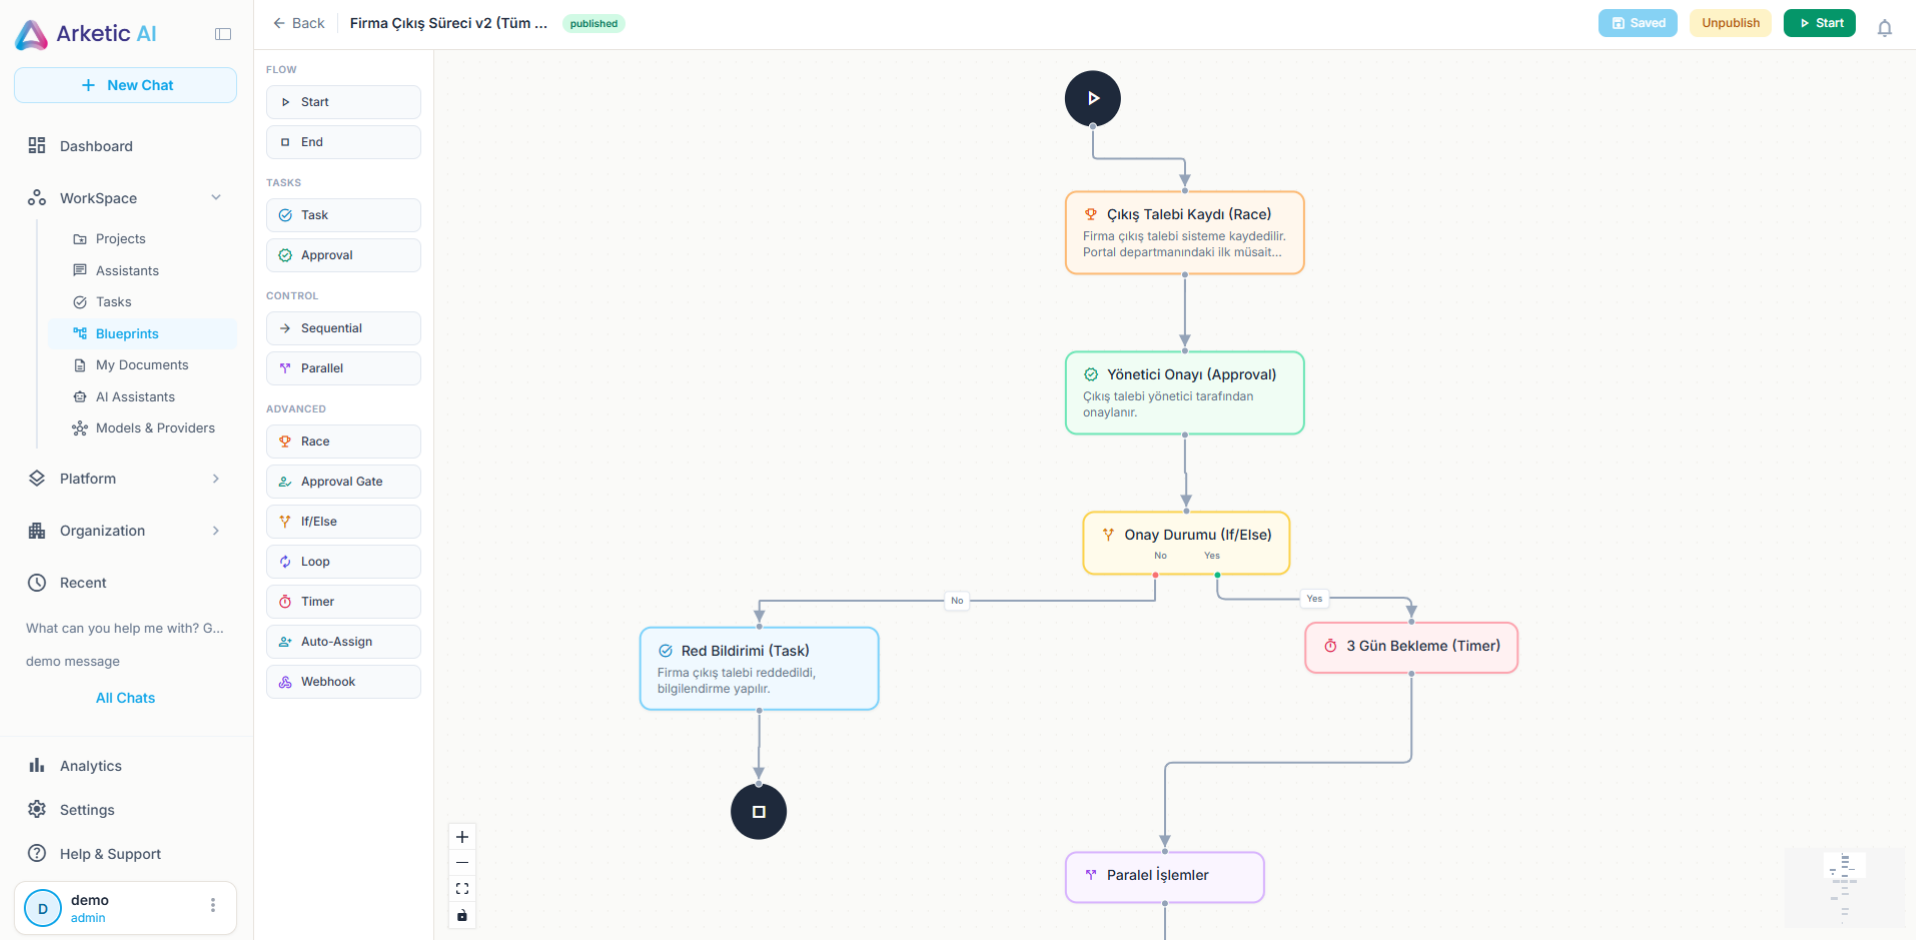Go Back to blueprint list

pyautogui.click(x=299, y=23)
